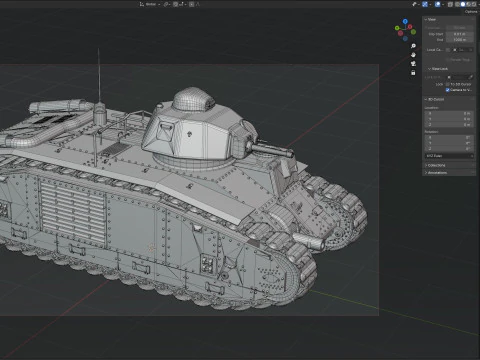Open the Transform Orientation (Global) dropdown

point(150,4)
